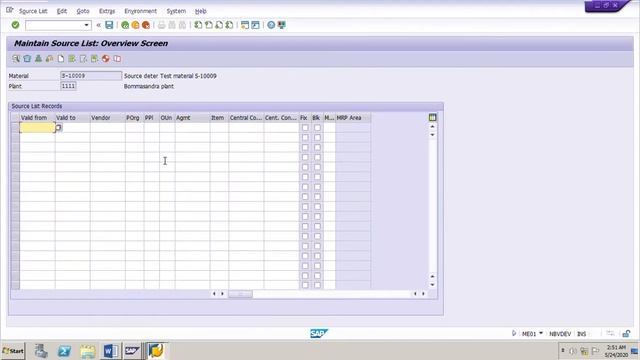Click the yellow Exit icon

135,25
